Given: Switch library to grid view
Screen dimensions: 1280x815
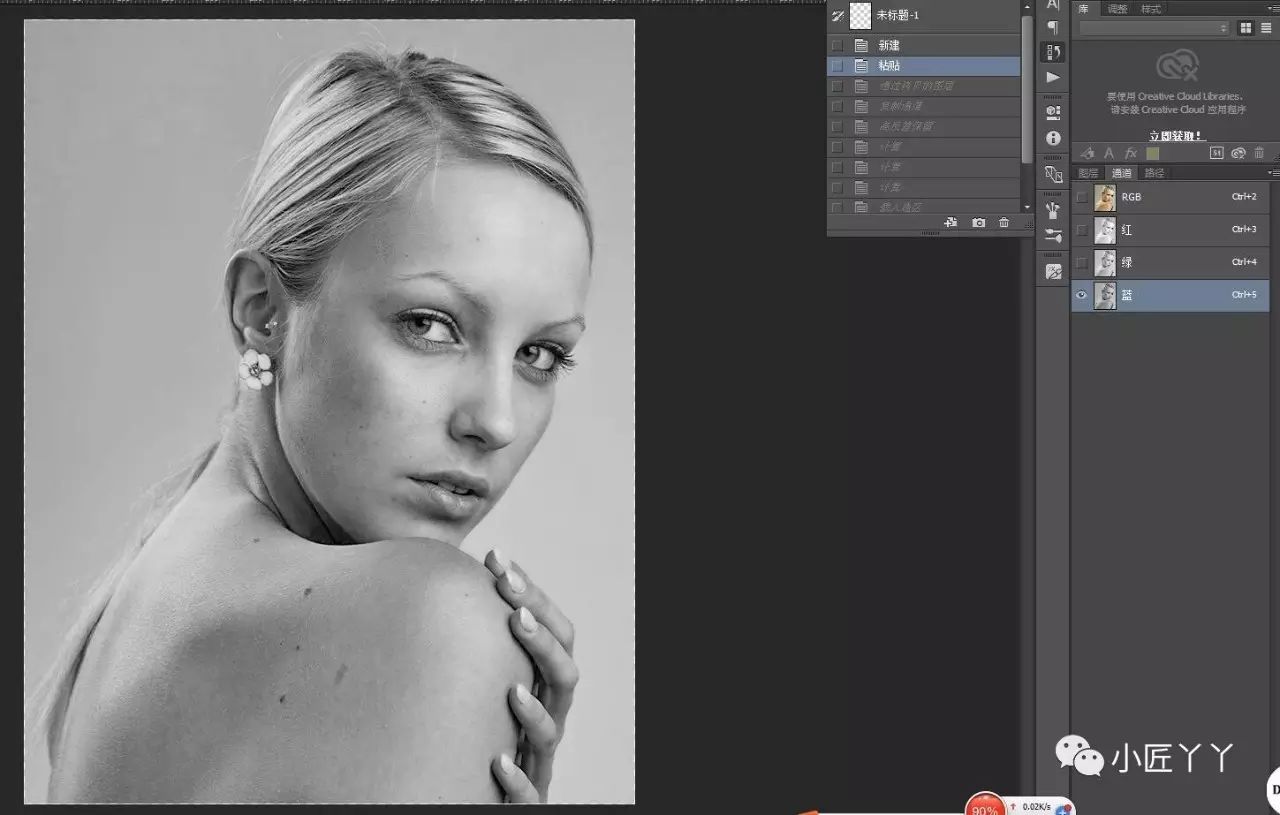Looking at the screenshot, I should click(x=1246, y=28).
